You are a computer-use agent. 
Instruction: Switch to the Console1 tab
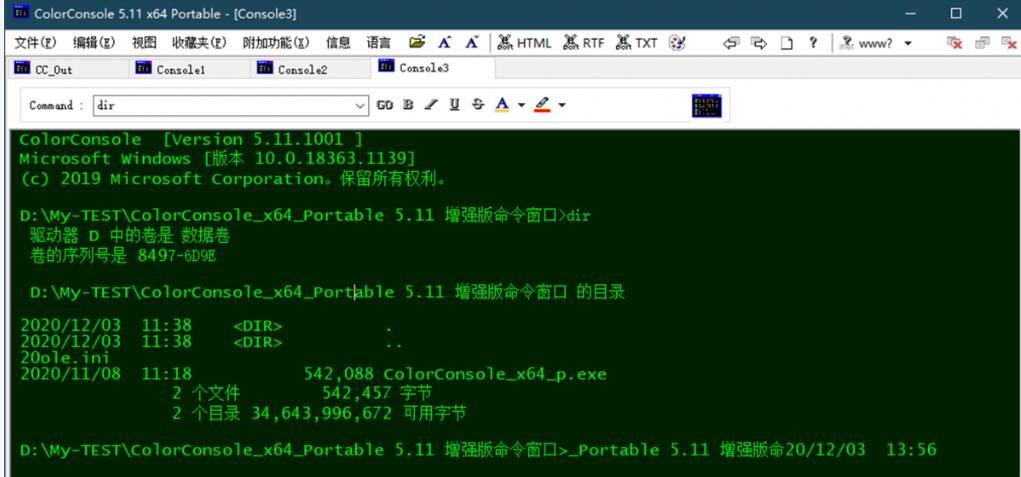(189, 69)
